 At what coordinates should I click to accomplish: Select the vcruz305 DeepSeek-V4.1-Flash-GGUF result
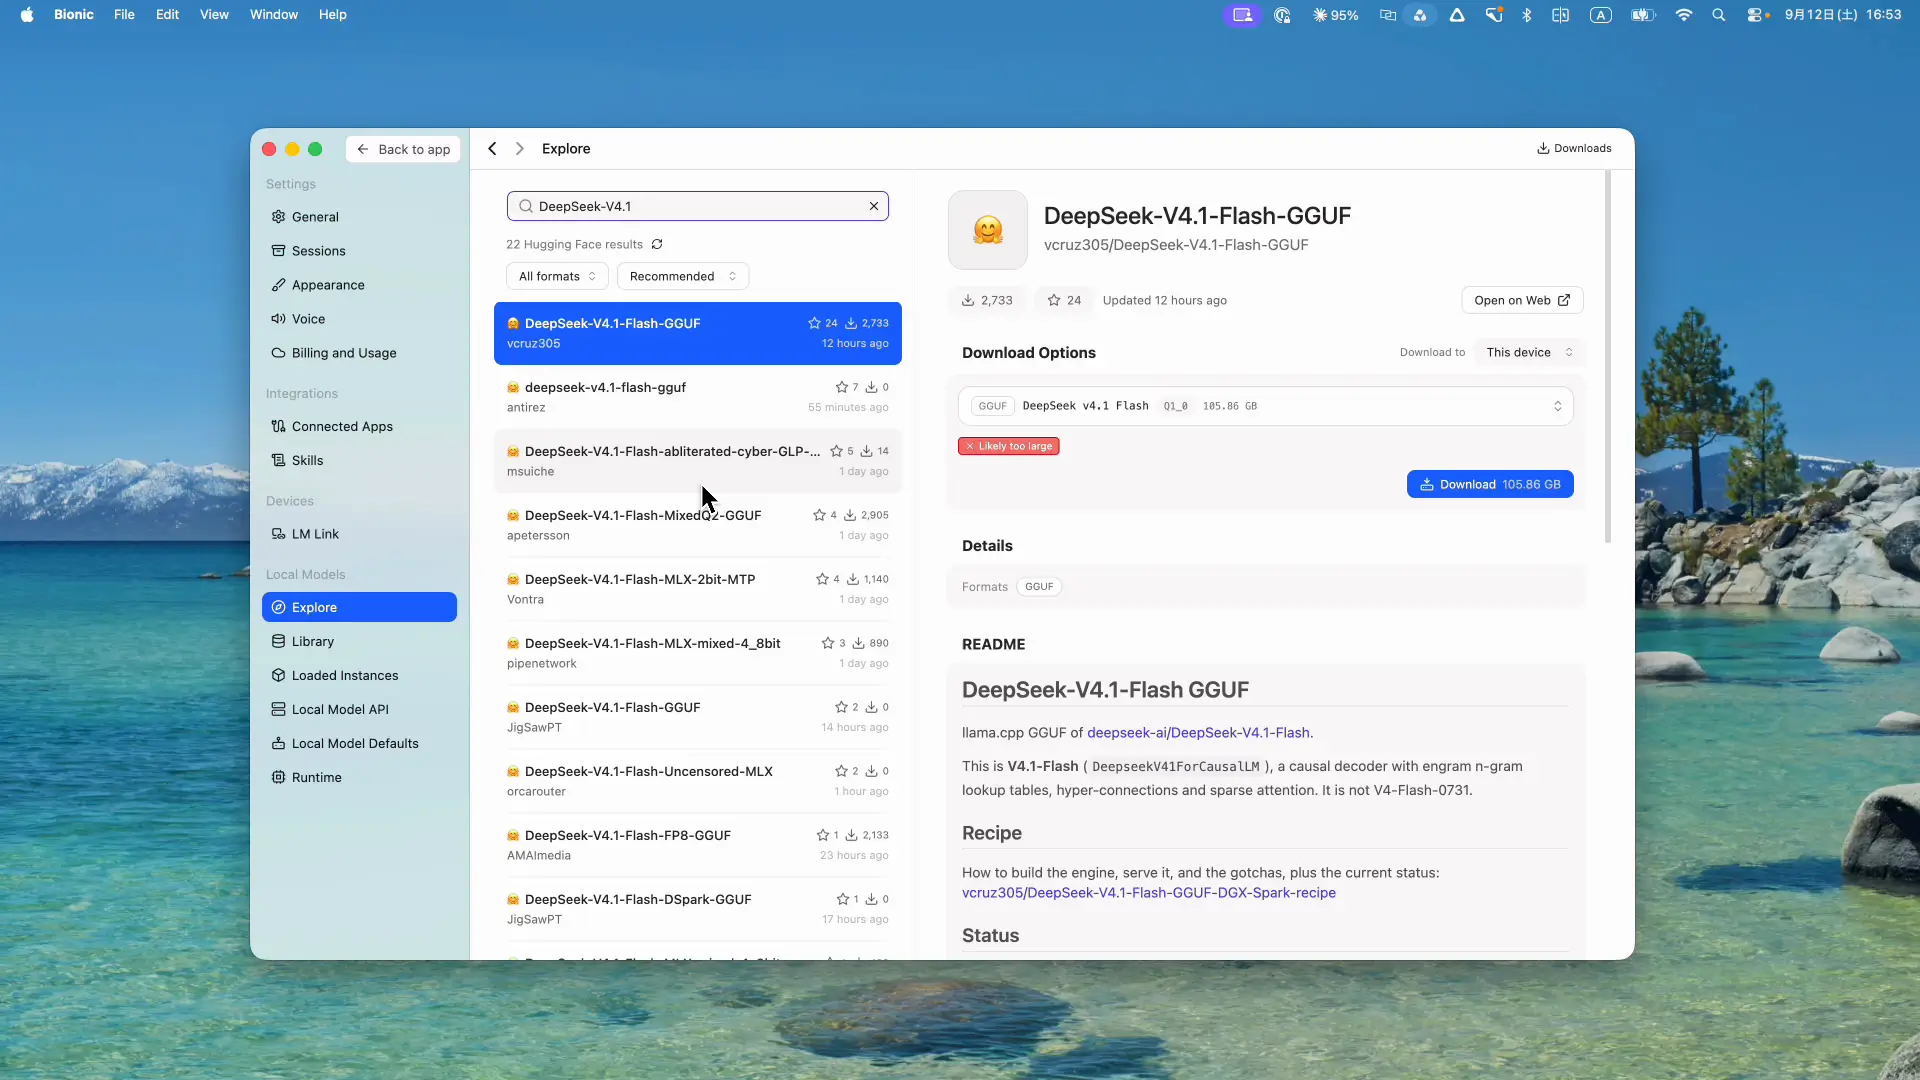click(697, 333)
